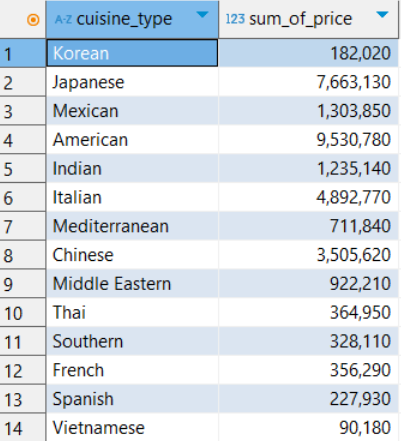Click the value 356,290

click(x=360, y=370)
